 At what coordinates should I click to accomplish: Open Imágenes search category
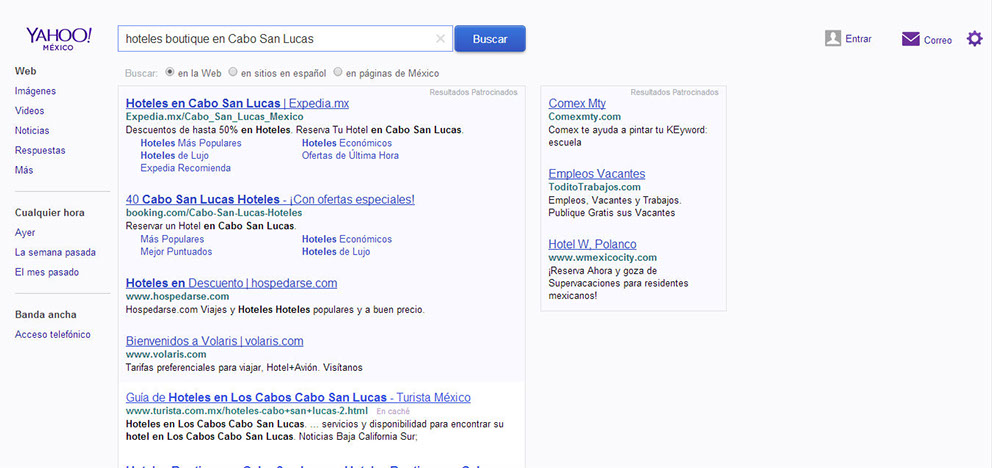pos(35,90)
